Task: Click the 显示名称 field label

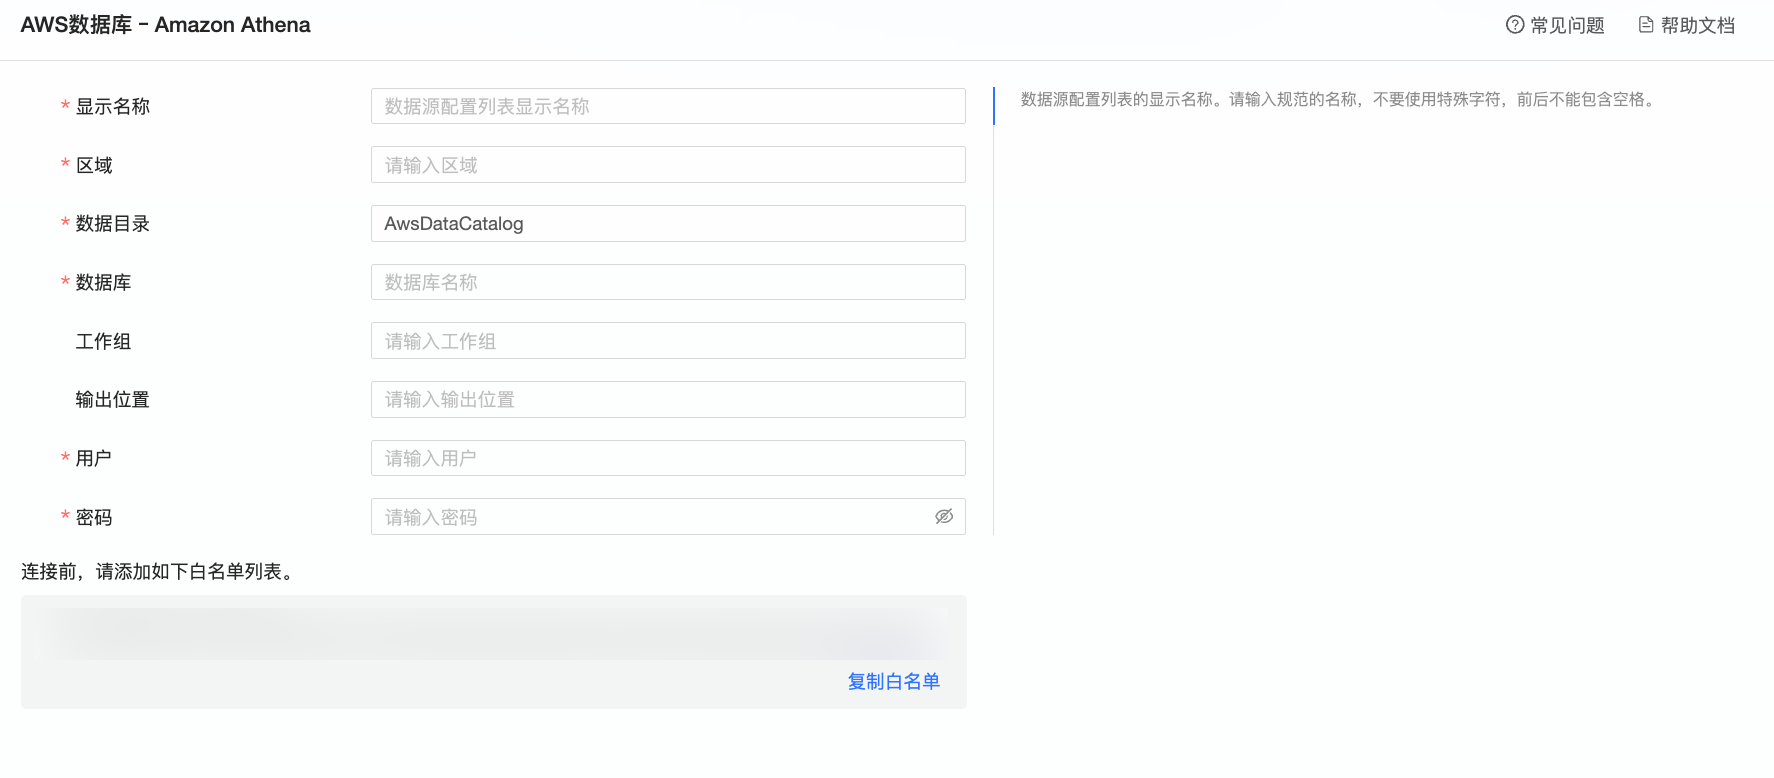Action: [113, 107]
